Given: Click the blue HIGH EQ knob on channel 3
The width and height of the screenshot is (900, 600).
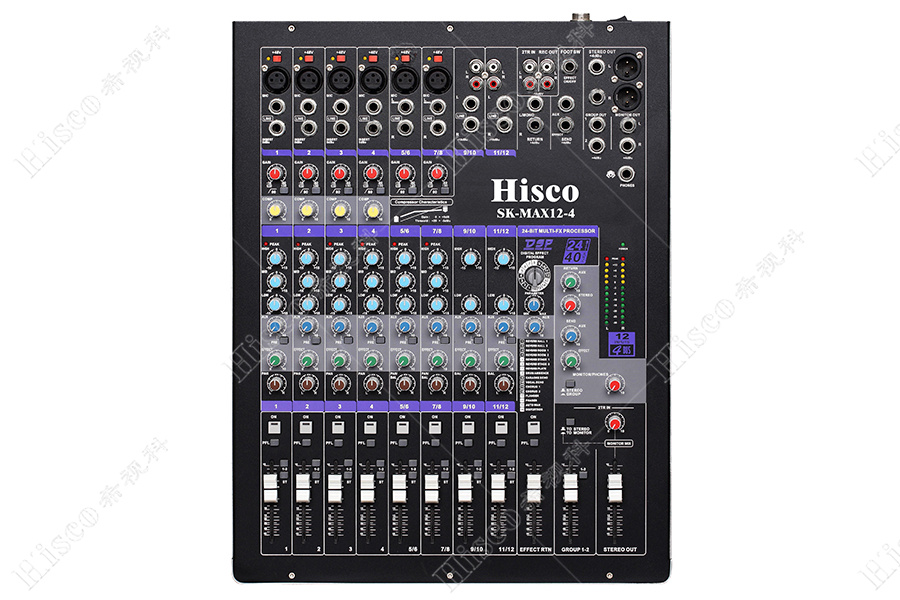Looking at the screenshot, I should (x=338, y=259).
